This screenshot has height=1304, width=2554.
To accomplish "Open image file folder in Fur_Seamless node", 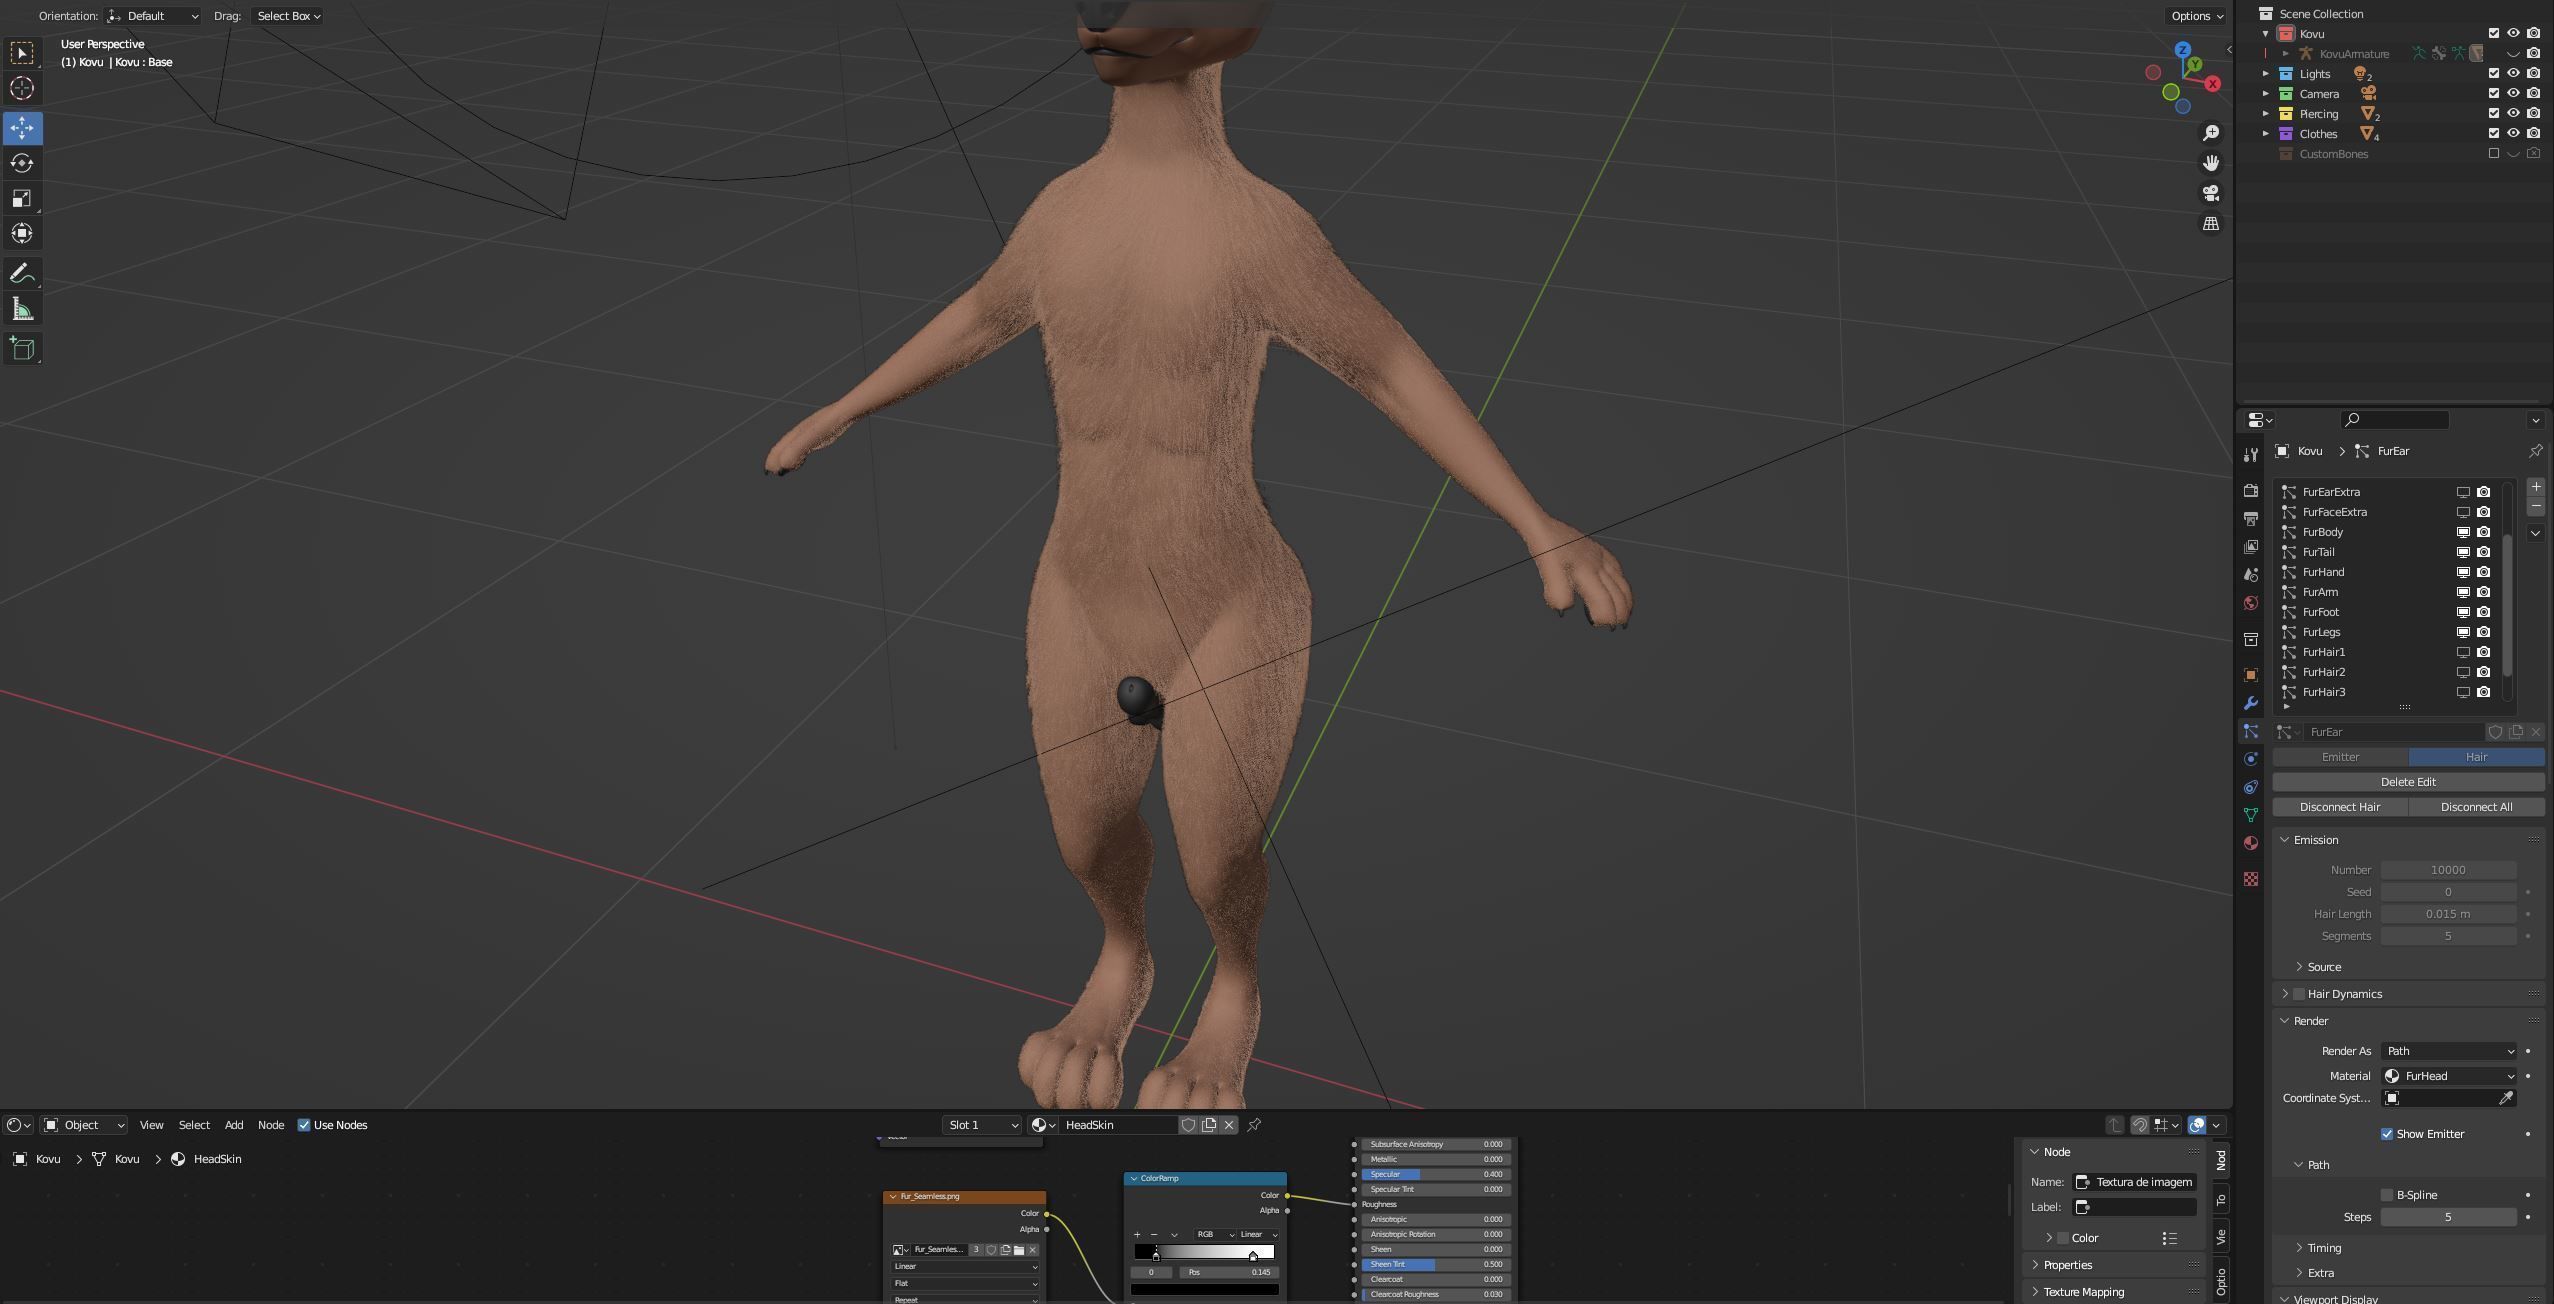I will [1019, 1250].
